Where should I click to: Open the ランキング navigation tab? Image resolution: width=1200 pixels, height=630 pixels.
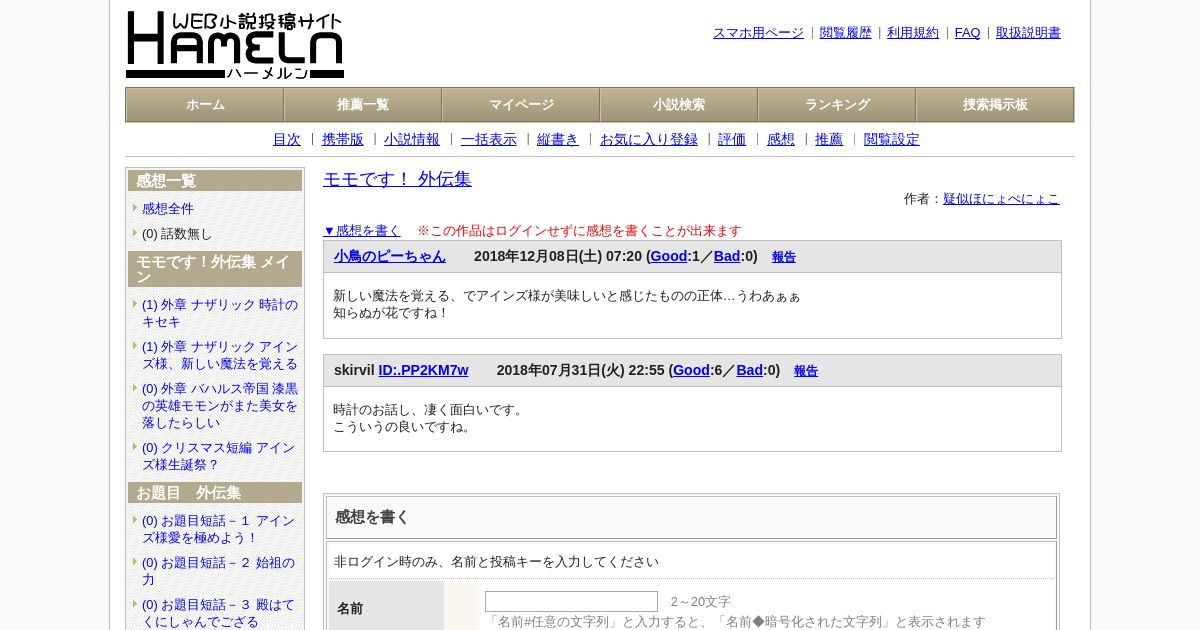[837, 105]
